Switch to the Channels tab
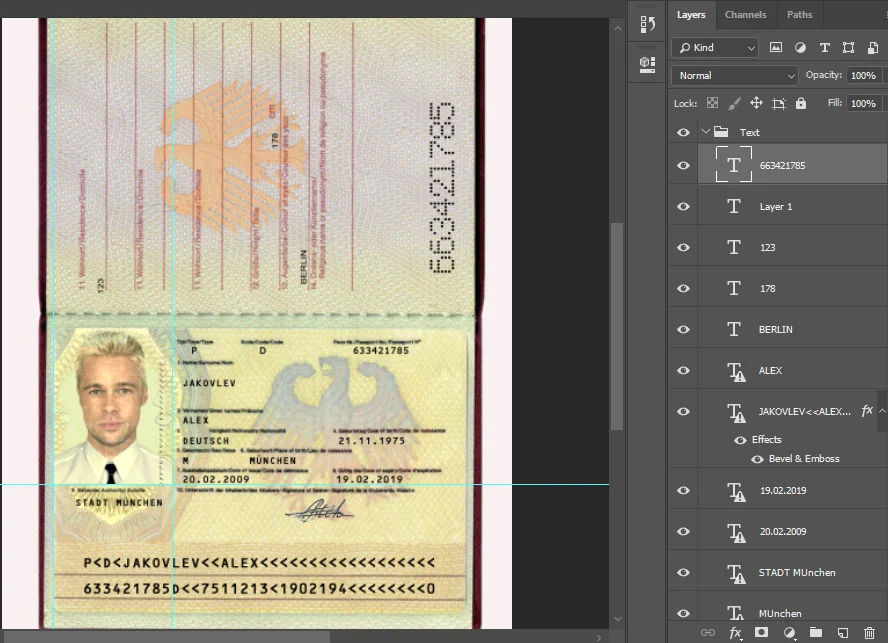 click(x=745, y=15)
